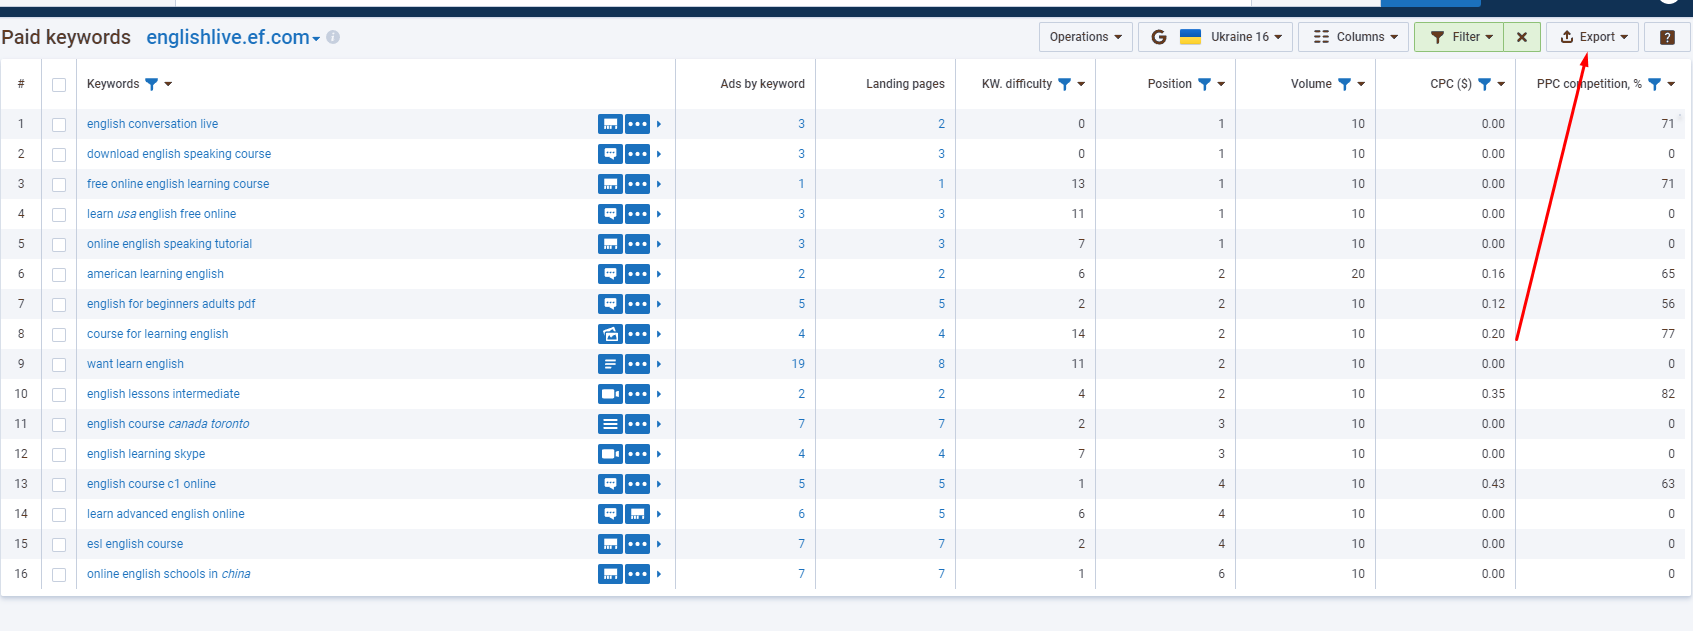The width and height of the screenshot is (1693, 631).
Task: Open more options for download english speaking course
Action: [638, 154]
